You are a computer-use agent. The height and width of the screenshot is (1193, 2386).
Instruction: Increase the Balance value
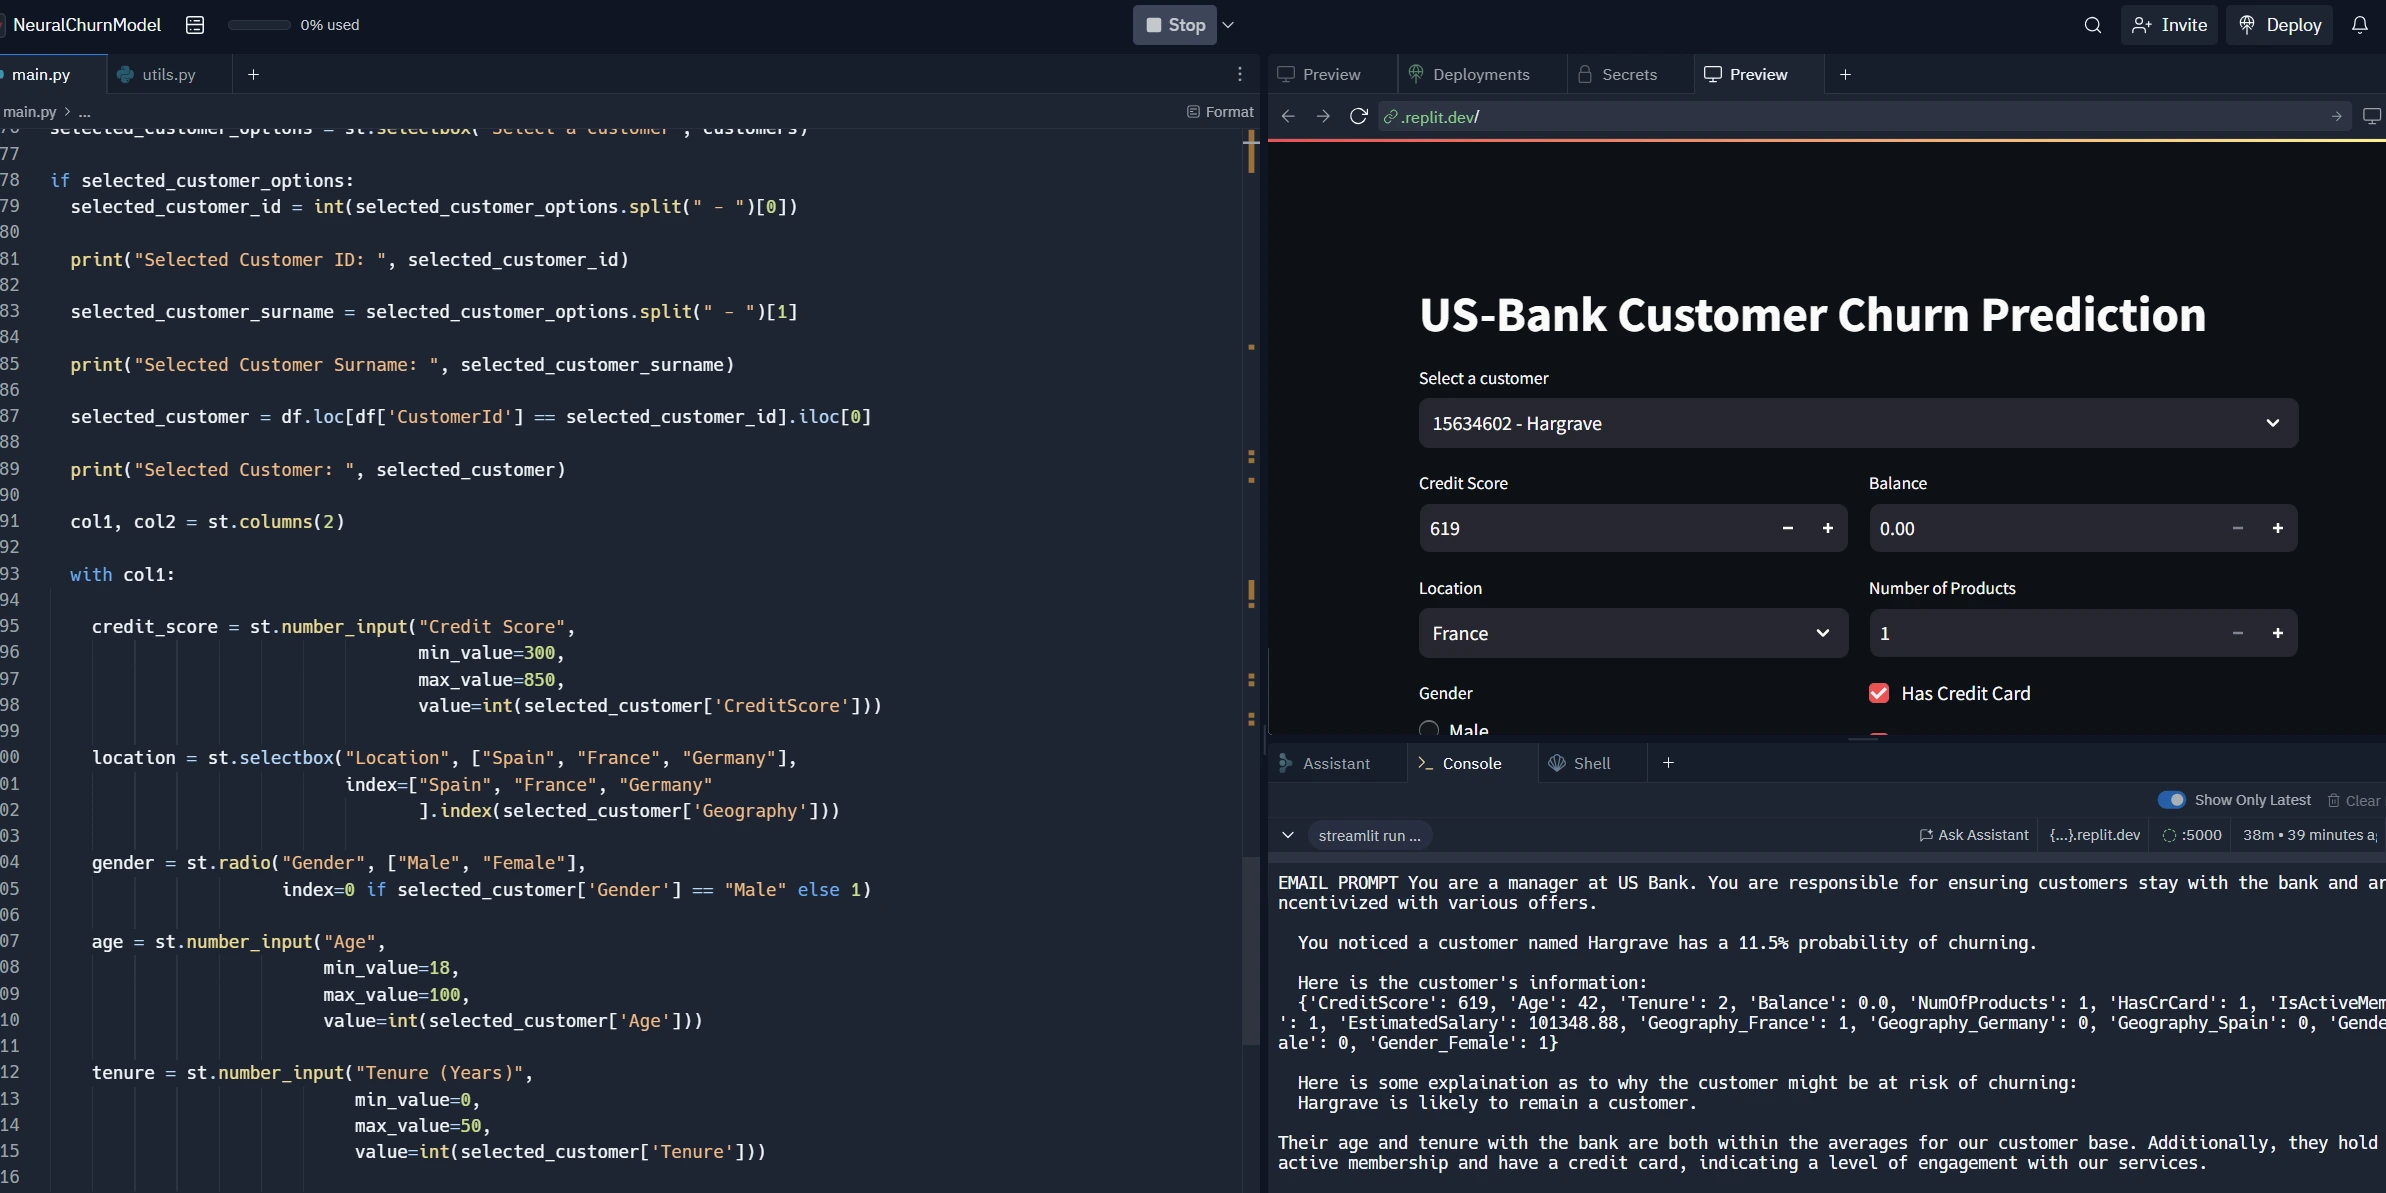(2278, 528)
